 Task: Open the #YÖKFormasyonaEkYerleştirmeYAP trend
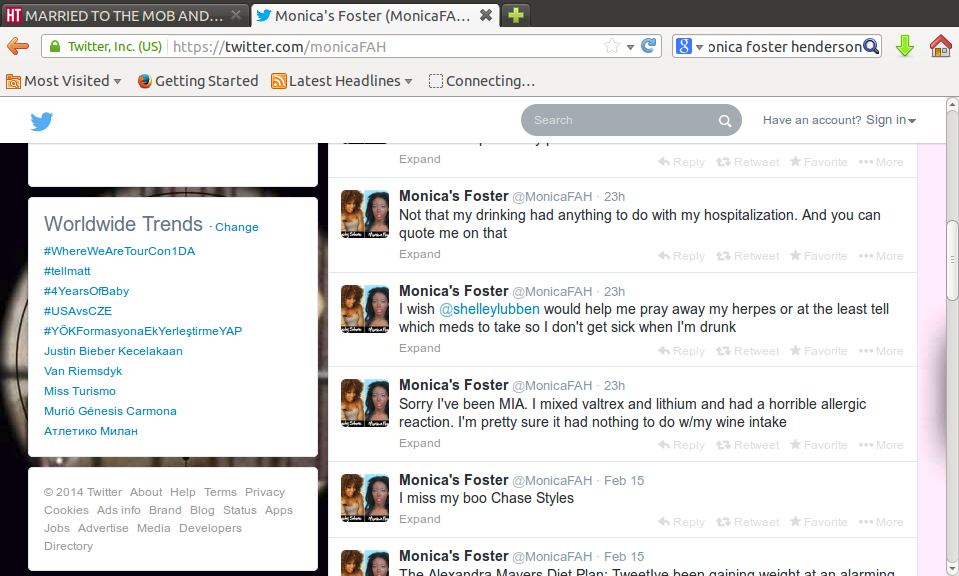click(143, 331)
